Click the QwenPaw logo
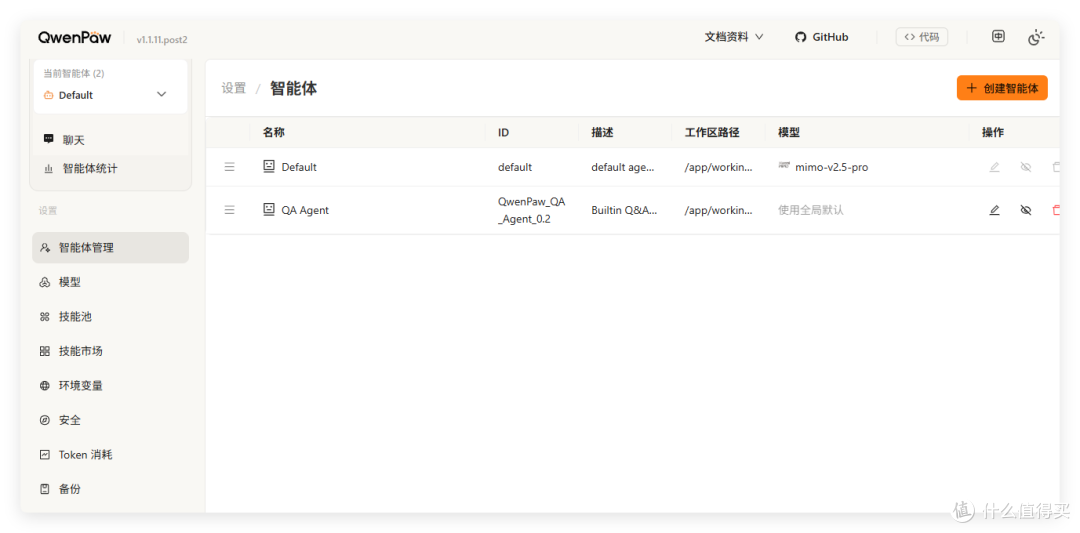The height and width of the screenshot is (533, 1080). [74, 37]
